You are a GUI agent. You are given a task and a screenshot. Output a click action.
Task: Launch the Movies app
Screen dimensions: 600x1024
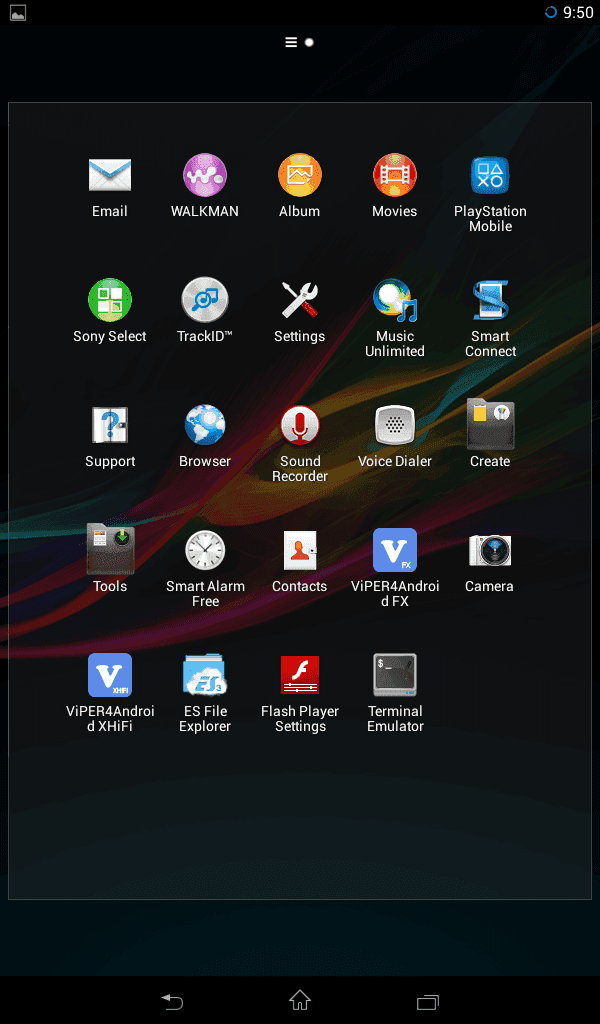(x=394, y=175)
